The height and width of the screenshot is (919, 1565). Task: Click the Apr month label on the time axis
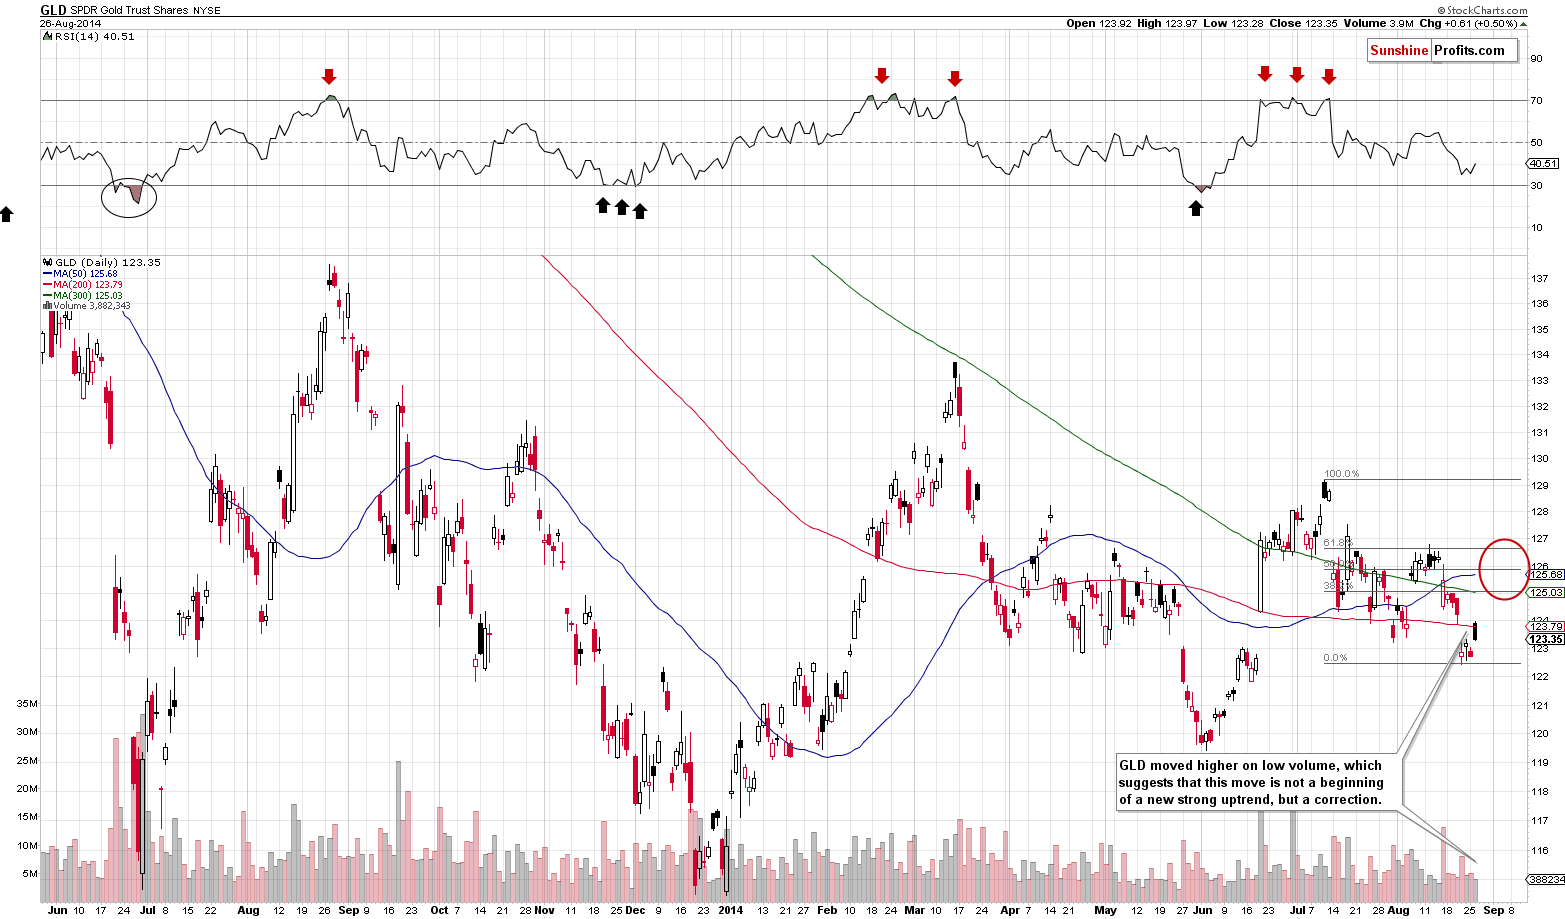coord(1011,910)
